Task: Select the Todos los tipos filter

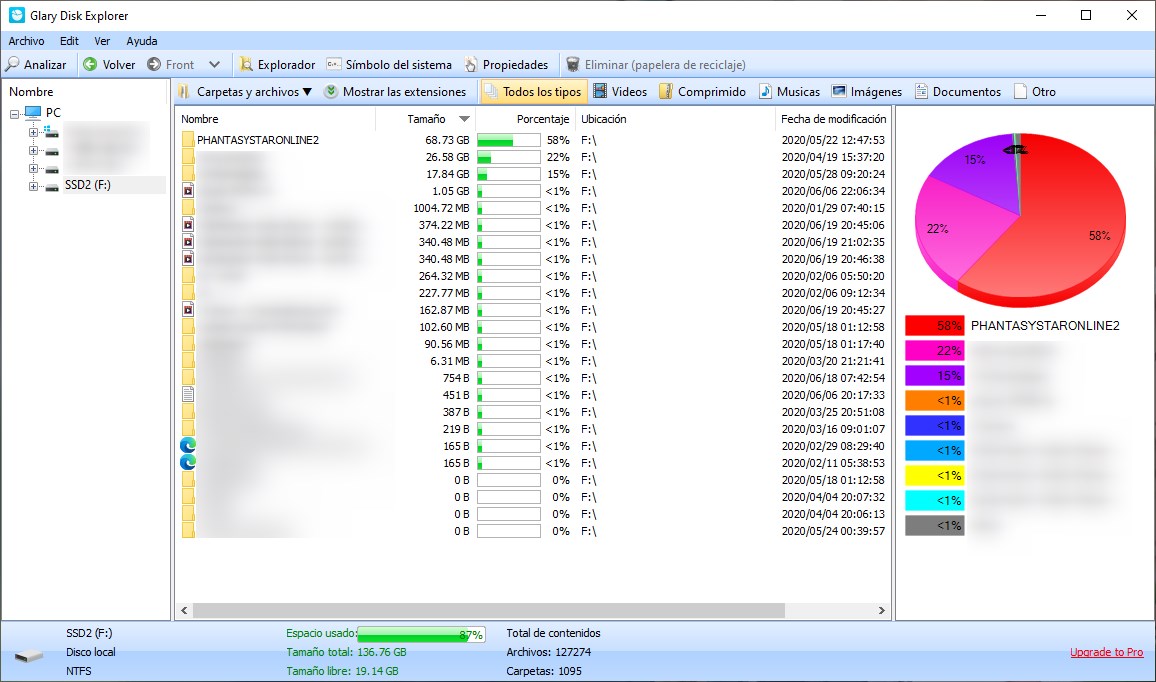Action: (x=534, y=91)
